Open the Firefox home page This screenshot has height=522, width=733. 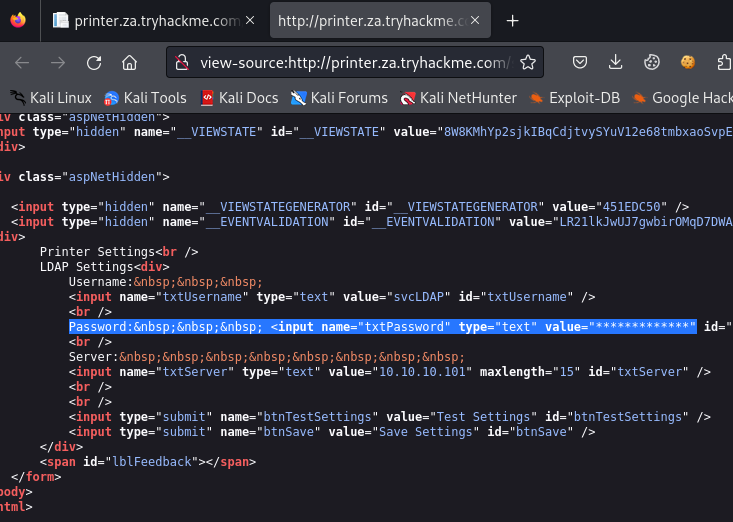pos(129,63)
